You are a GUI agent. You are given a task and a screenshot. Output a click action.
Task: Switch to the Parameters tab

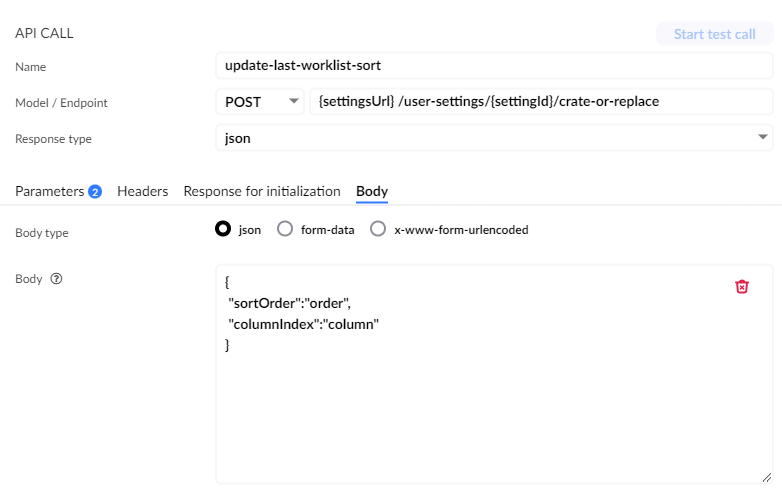click(x=49, y=191)
